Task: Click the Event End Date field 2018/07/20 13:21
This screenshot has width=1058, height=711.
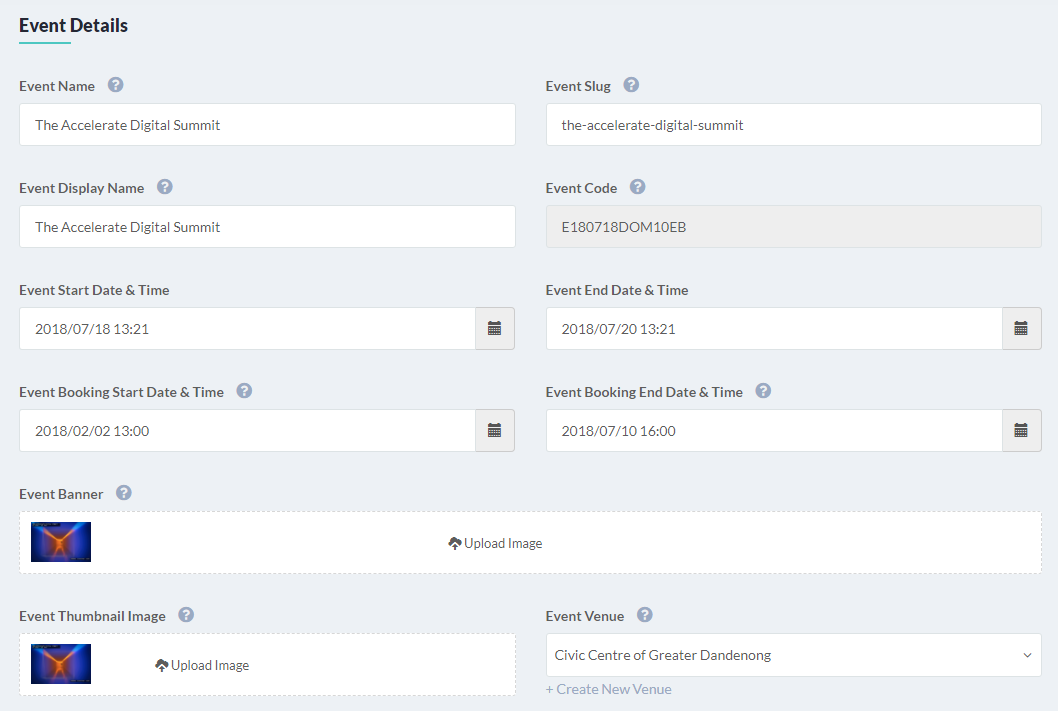Action: 774,329
